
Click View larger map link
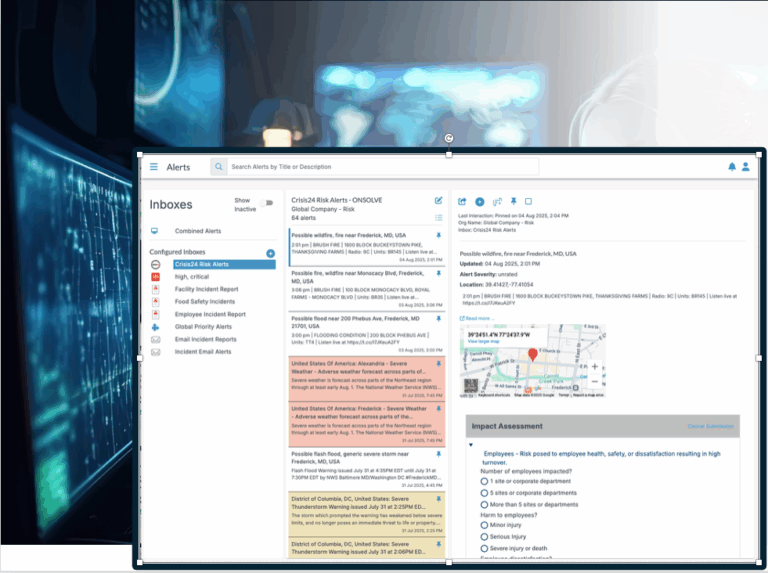[x=483, y=341]
